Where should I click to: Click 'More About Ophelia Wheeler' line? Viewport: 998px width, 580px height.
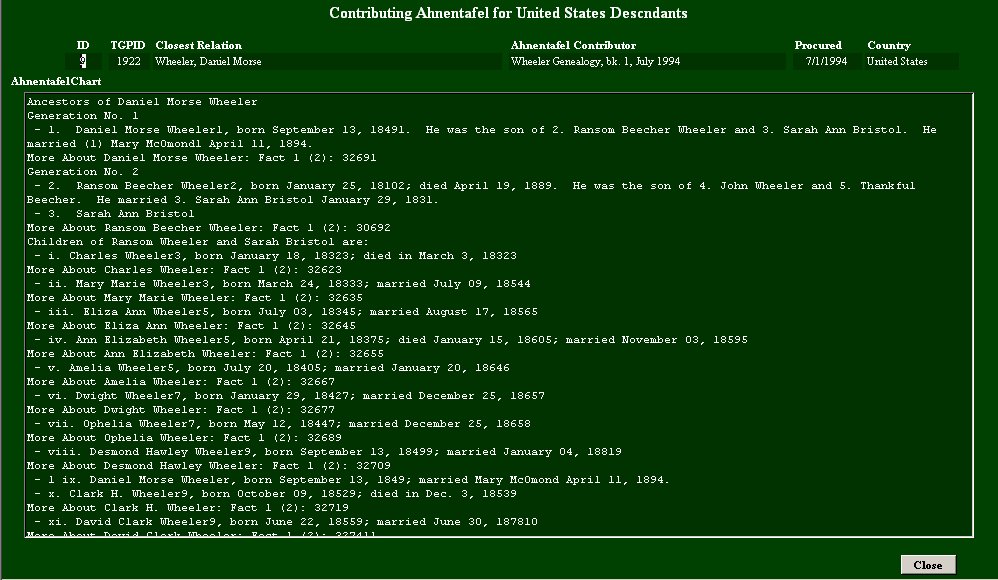pyautogui.click(x=185, y=438)
